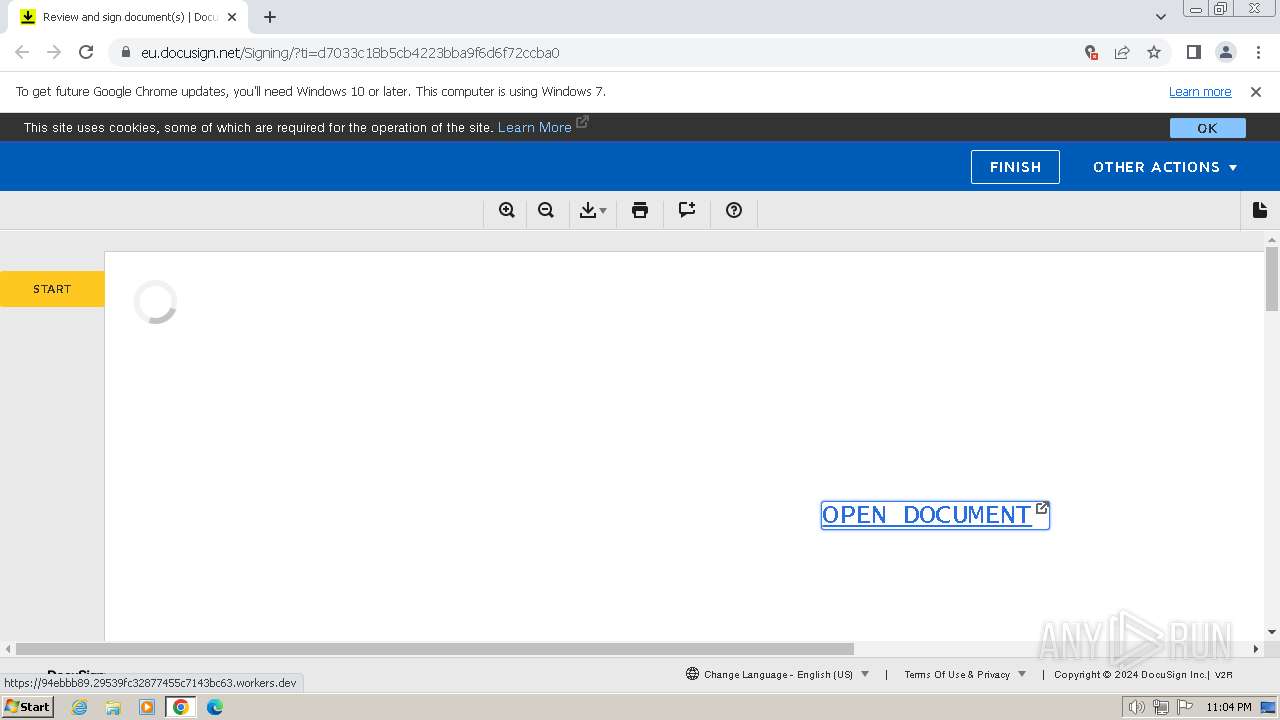Click the FINISH button
The width and height of the screenshot is (1280, 720).
(1015, 167)
